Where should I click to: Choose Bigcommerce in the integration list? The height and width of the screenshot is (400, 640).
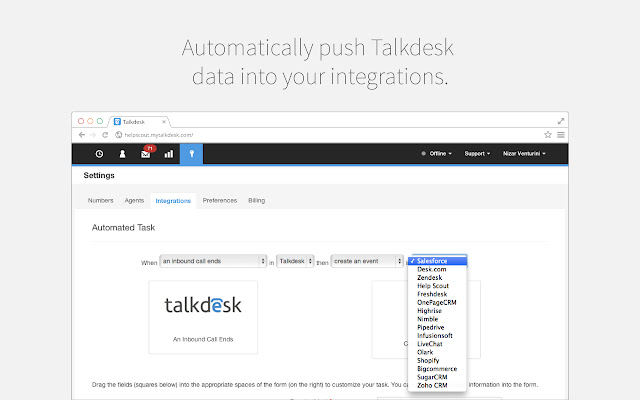(437, 369)
